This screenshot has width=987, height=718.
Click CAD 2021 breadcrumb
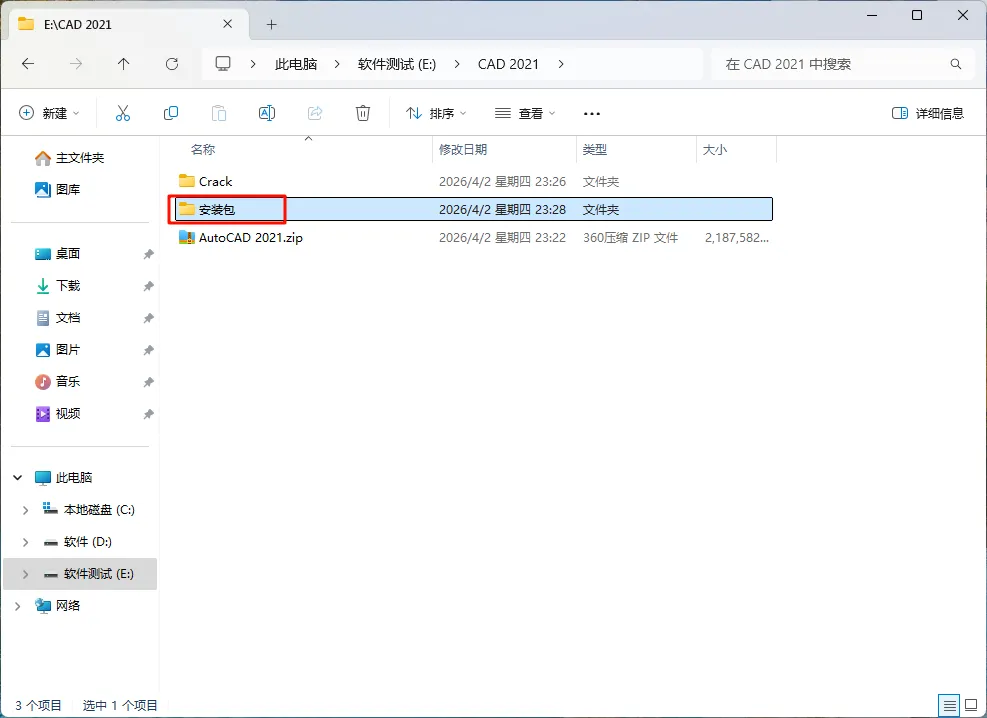[x=509, y=64]
